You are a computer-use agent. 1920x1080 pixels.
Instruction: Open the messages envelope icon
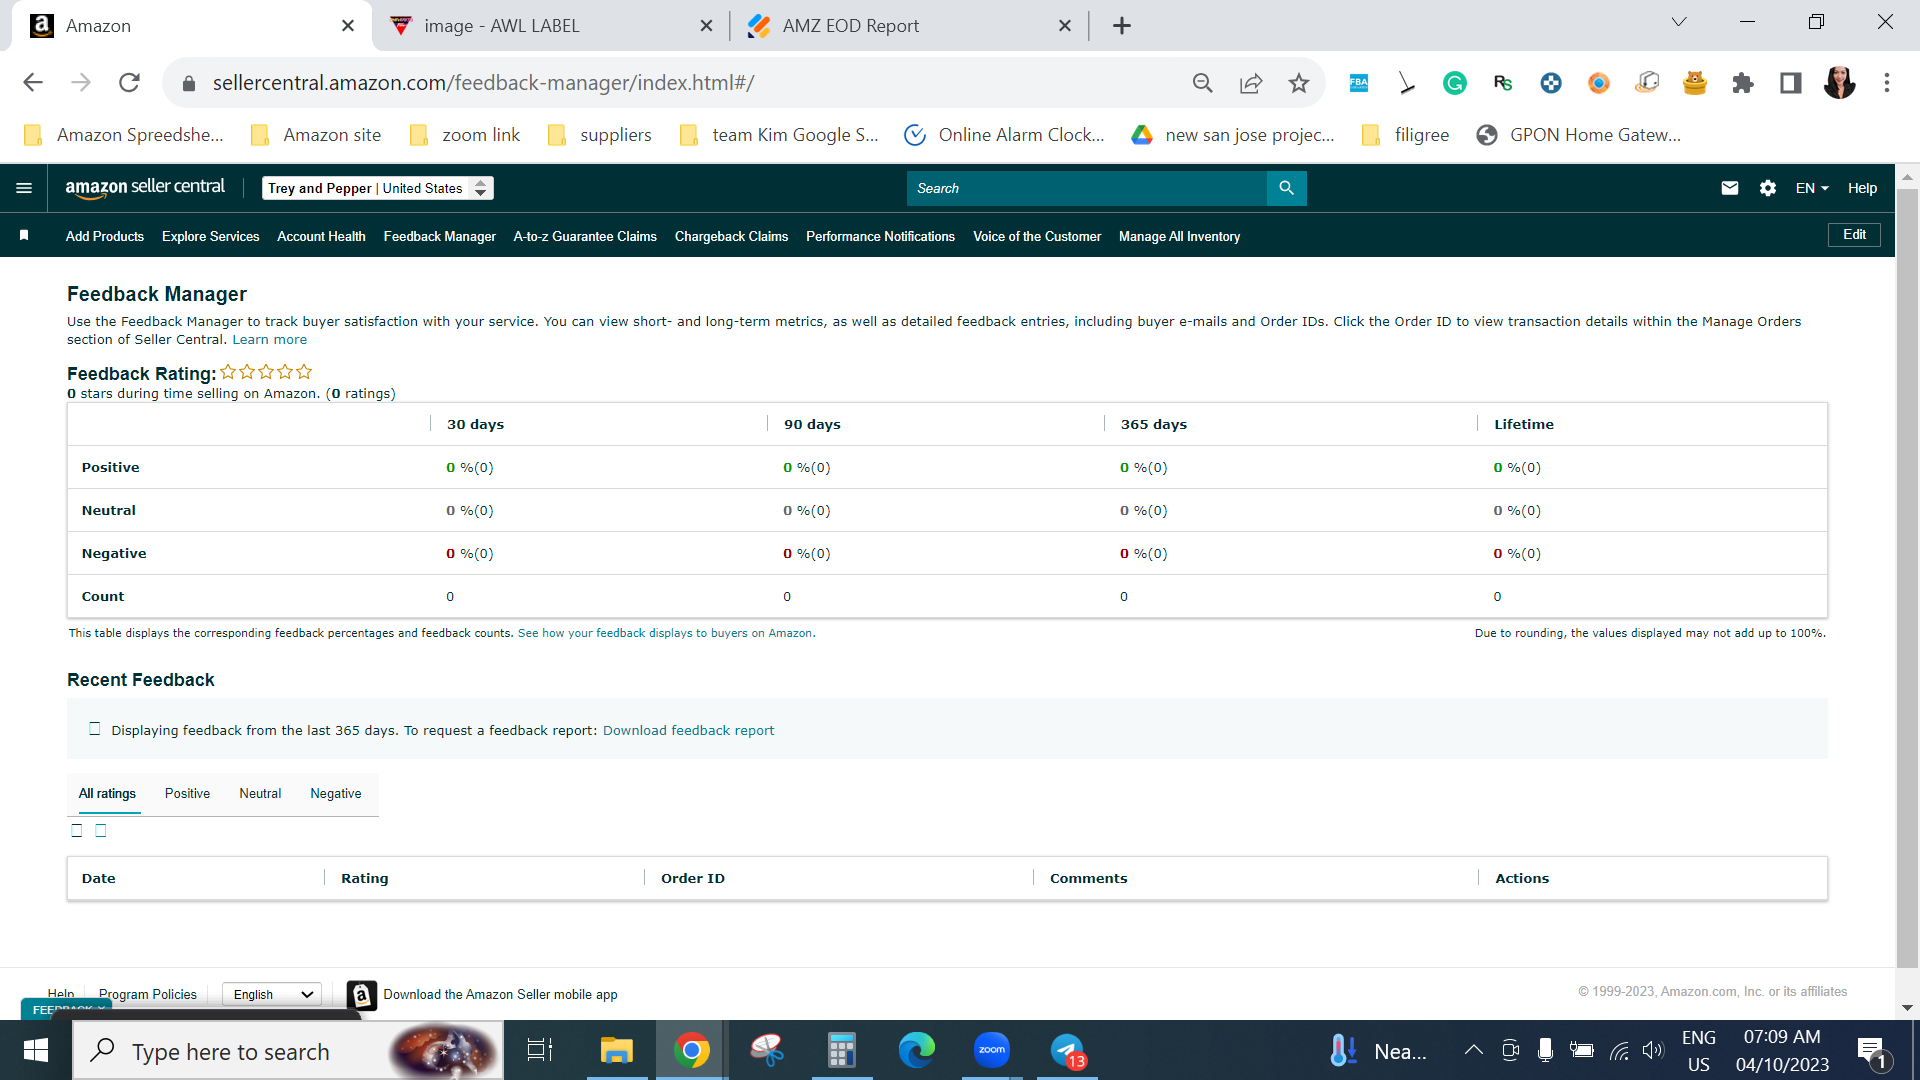(1729, 188)
